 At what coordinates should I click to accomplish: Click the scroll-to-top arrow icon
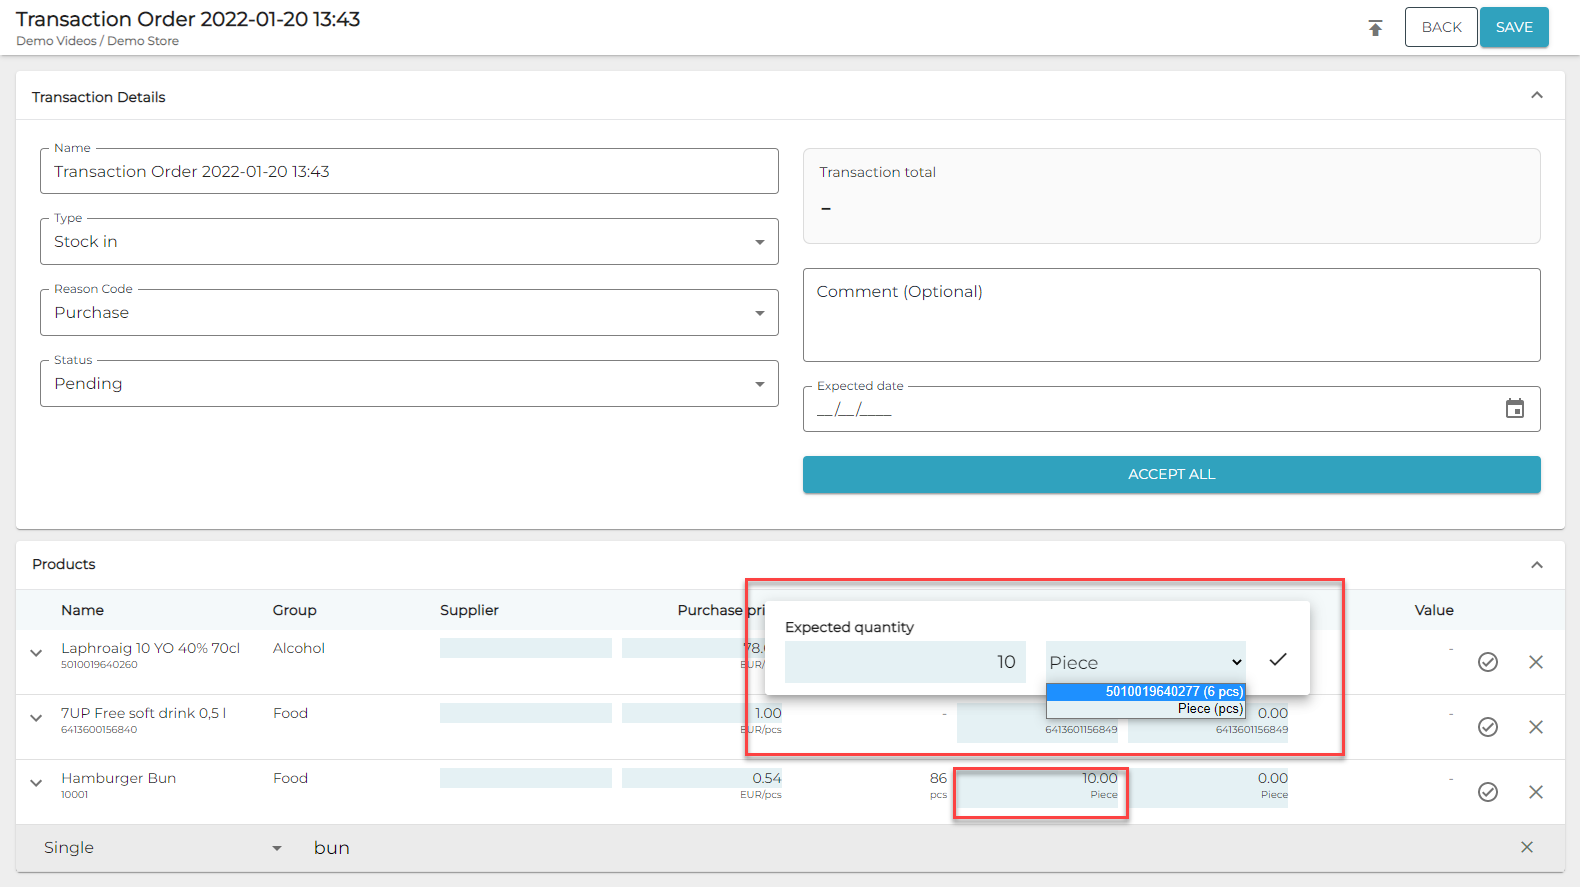point(1375,28)
